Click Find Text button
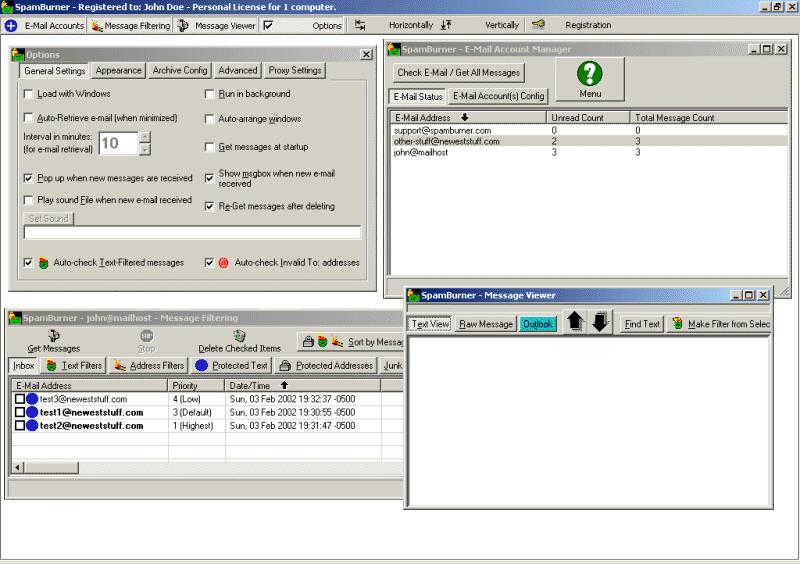The height and width of the screenshot is (564, 800). [642, 324]
